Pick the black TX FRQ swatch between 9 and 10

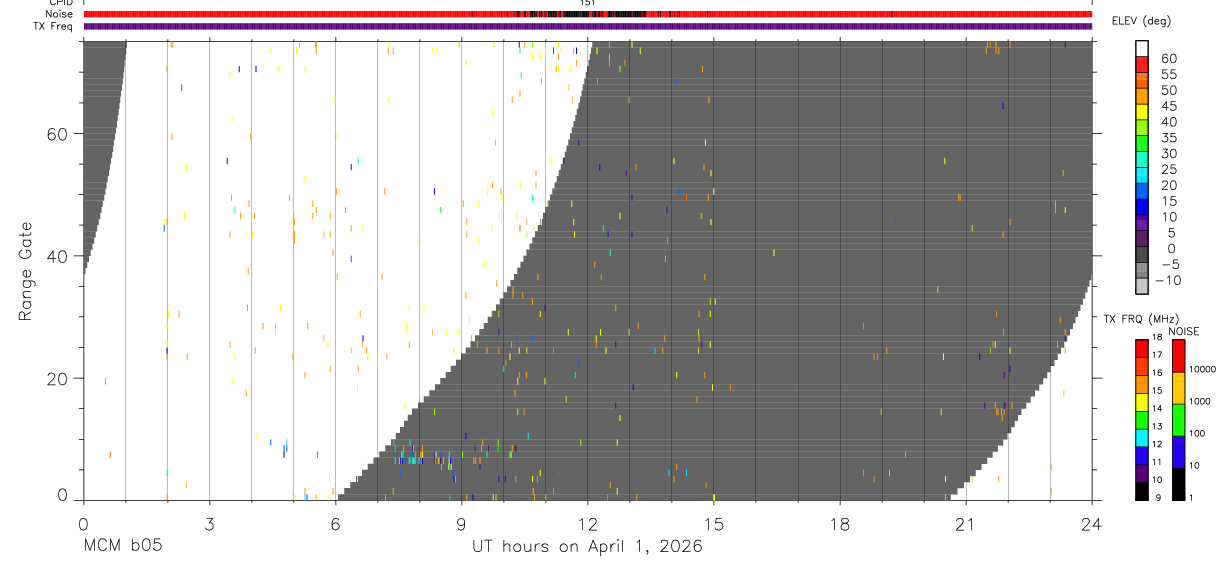[x=1142, y=491]
